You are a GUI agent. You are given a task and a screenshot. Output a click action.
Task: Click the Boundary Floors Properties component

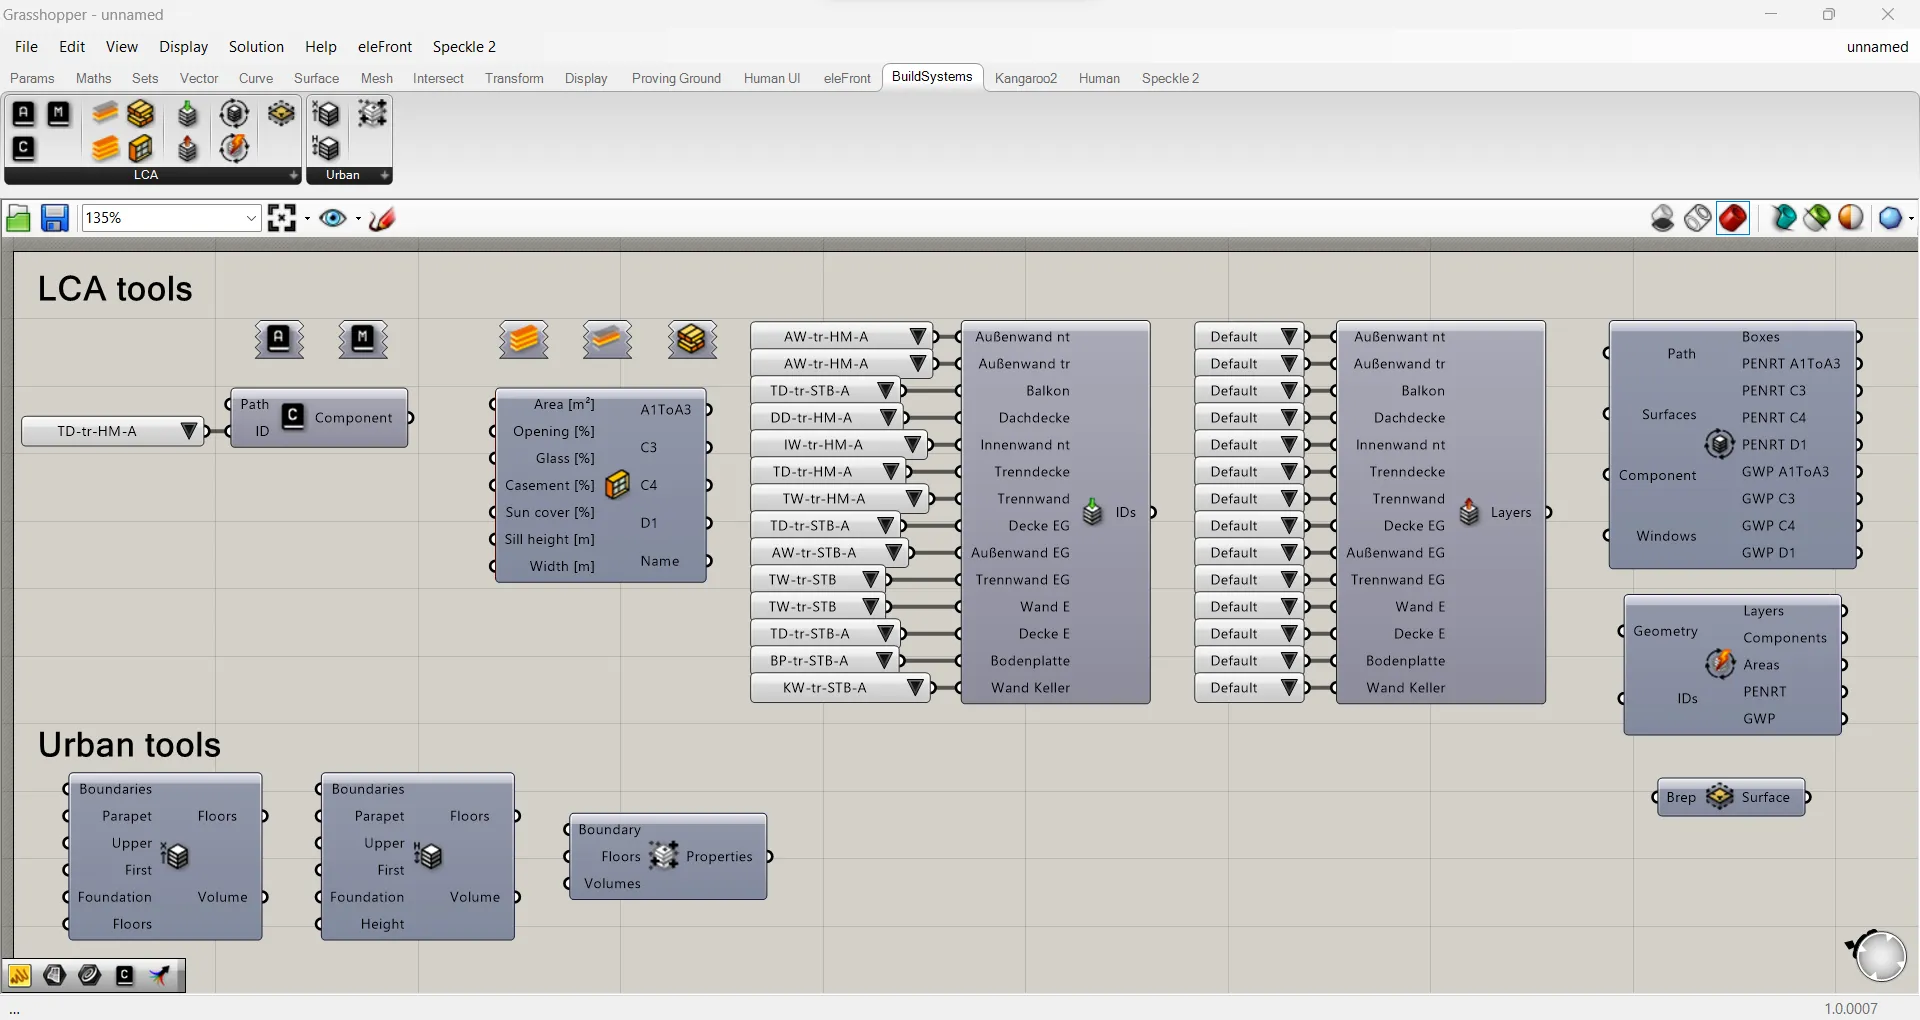tap(664, 856)
